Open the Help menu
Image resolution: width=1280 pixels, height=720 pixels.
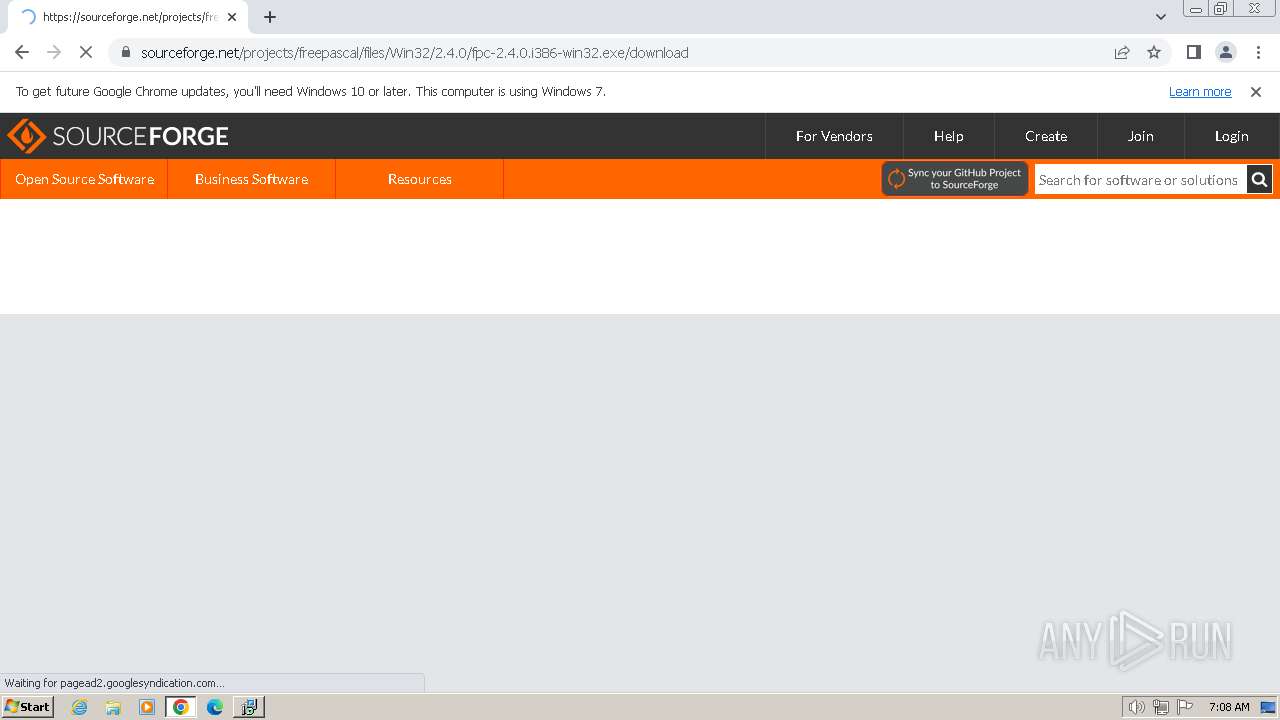949,136
